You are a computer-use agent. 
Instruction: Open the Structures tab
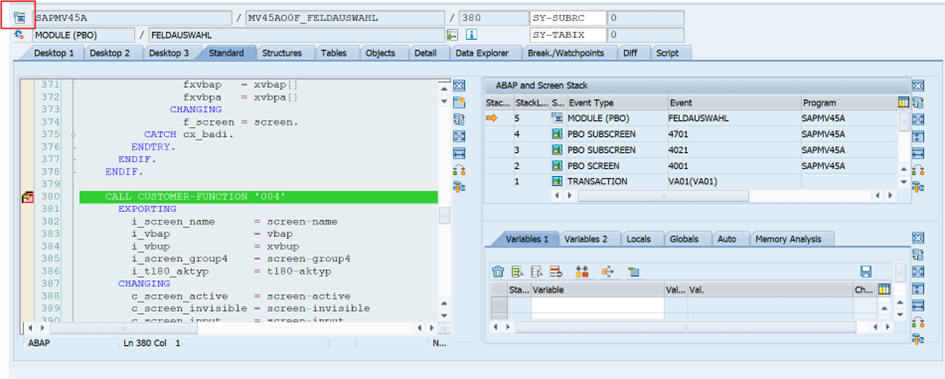tap(282, 53)
